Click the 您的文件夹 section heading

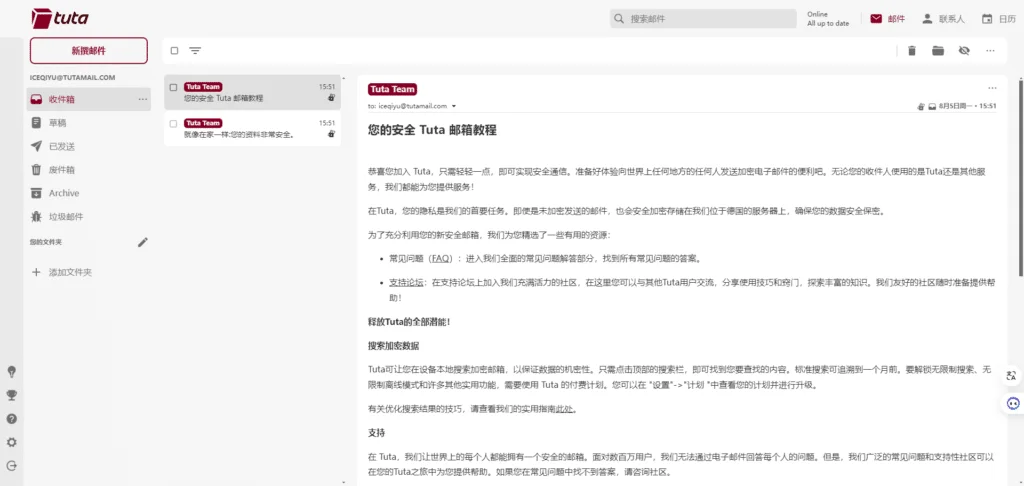click(x=46, y=242)
